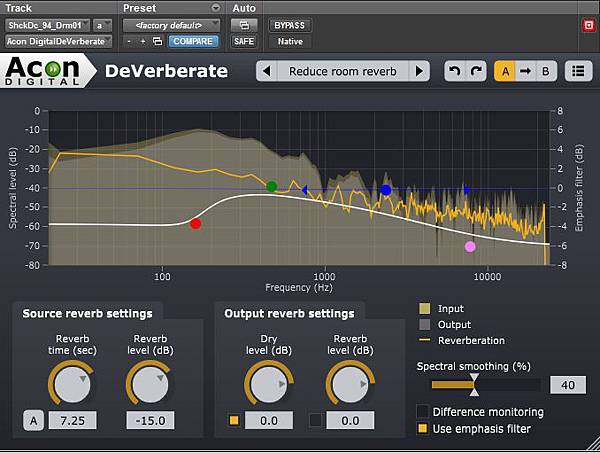This screenshot has width=600, height=453.
Task: Click the output Reverb level field 0.0
Action: click(x=350, y=420)
